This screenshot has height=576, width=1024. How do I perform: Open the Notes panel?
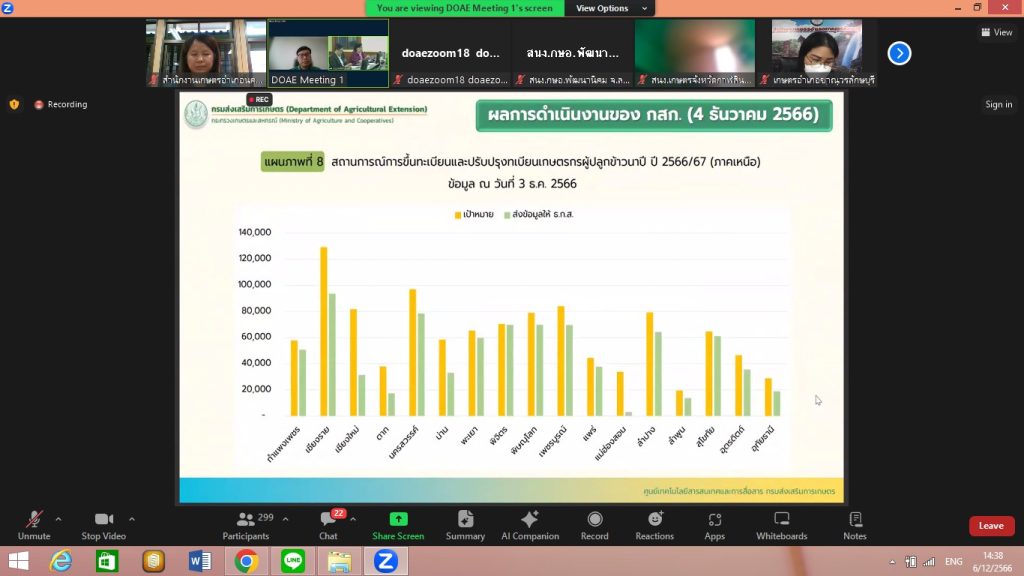pos(855,526)
